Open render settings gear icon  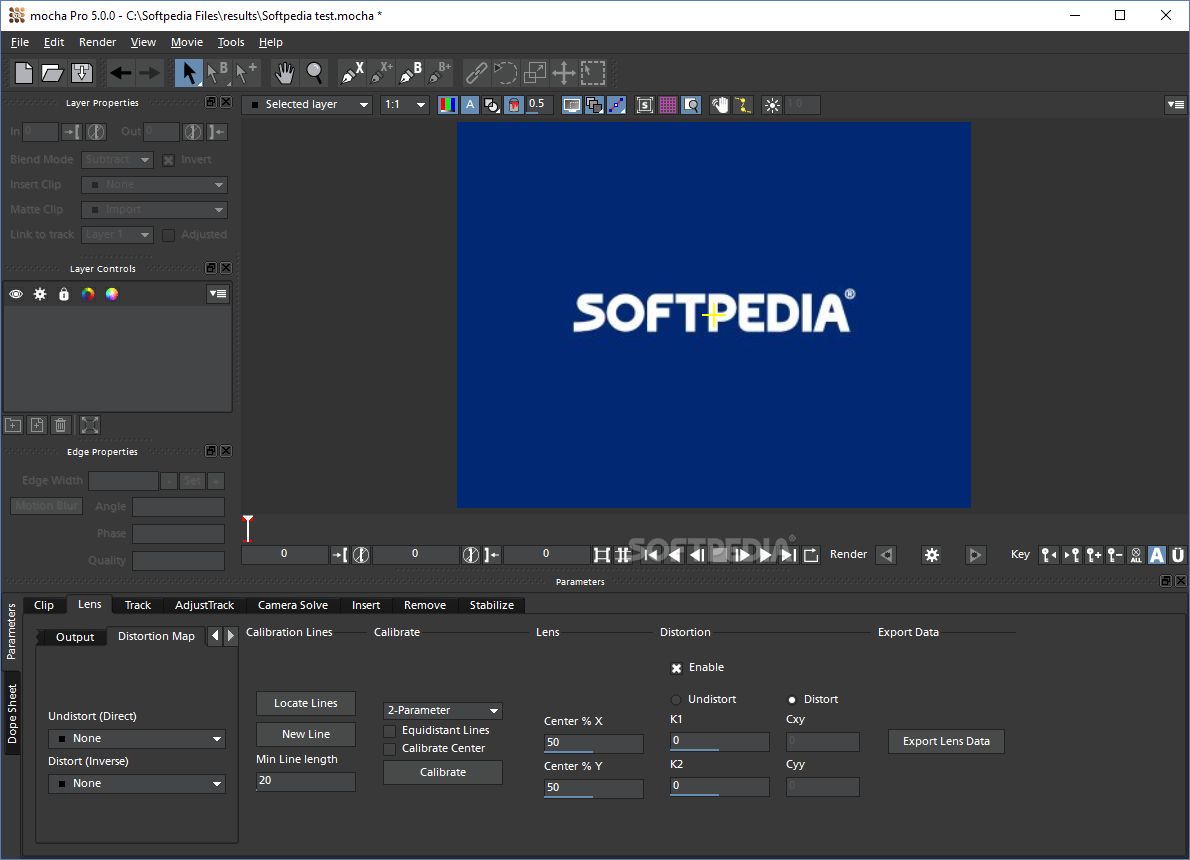932,555
